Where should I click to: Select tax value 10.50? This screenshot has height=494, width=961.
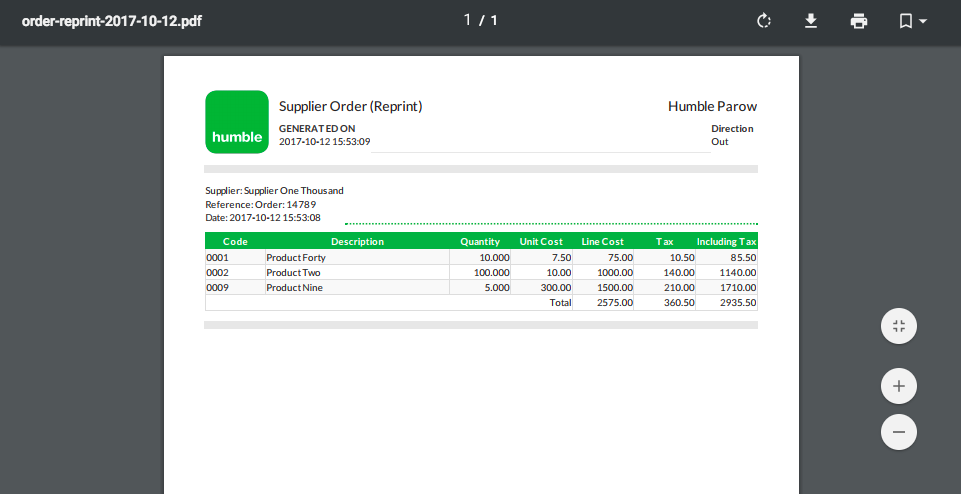tap(682, 257)
